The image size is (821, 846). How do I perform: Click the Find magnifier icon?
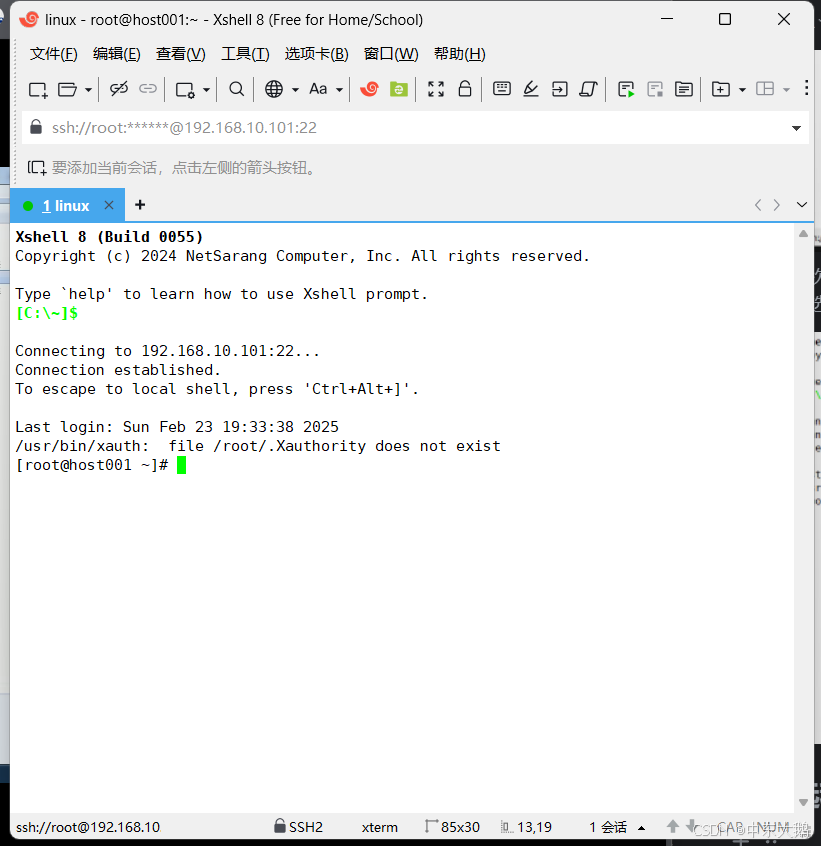[236, 89]
